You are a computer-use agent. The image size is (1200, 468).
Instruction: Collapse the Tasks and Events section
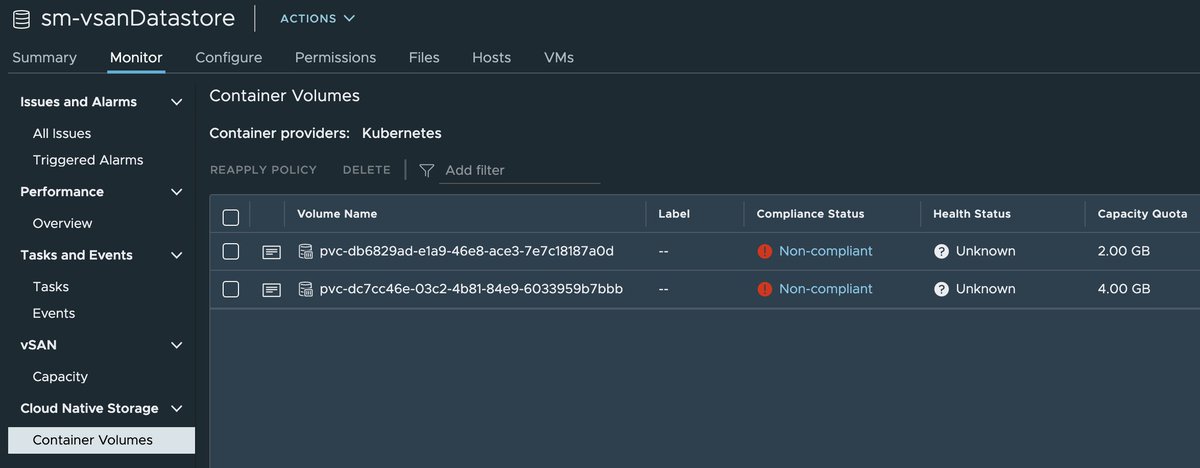[177, 255]
